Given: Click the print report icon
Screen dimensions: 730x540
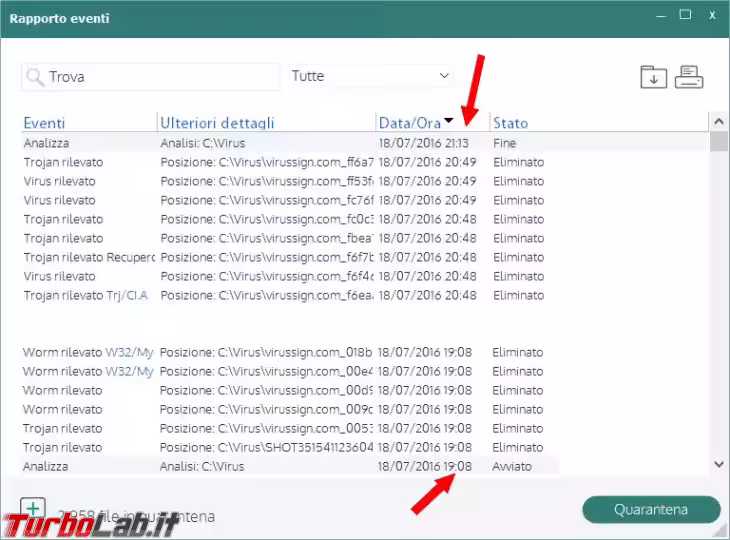Looking at the screenshot, I should [689, 76].
